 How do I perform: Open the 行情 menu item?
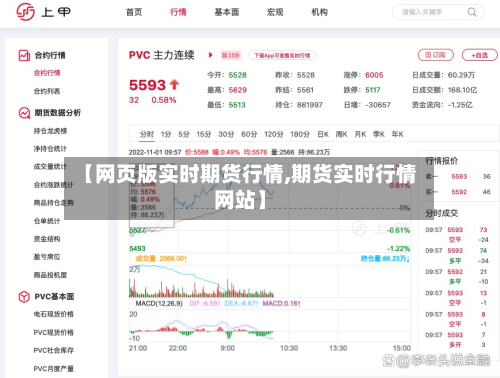(178, 12)
